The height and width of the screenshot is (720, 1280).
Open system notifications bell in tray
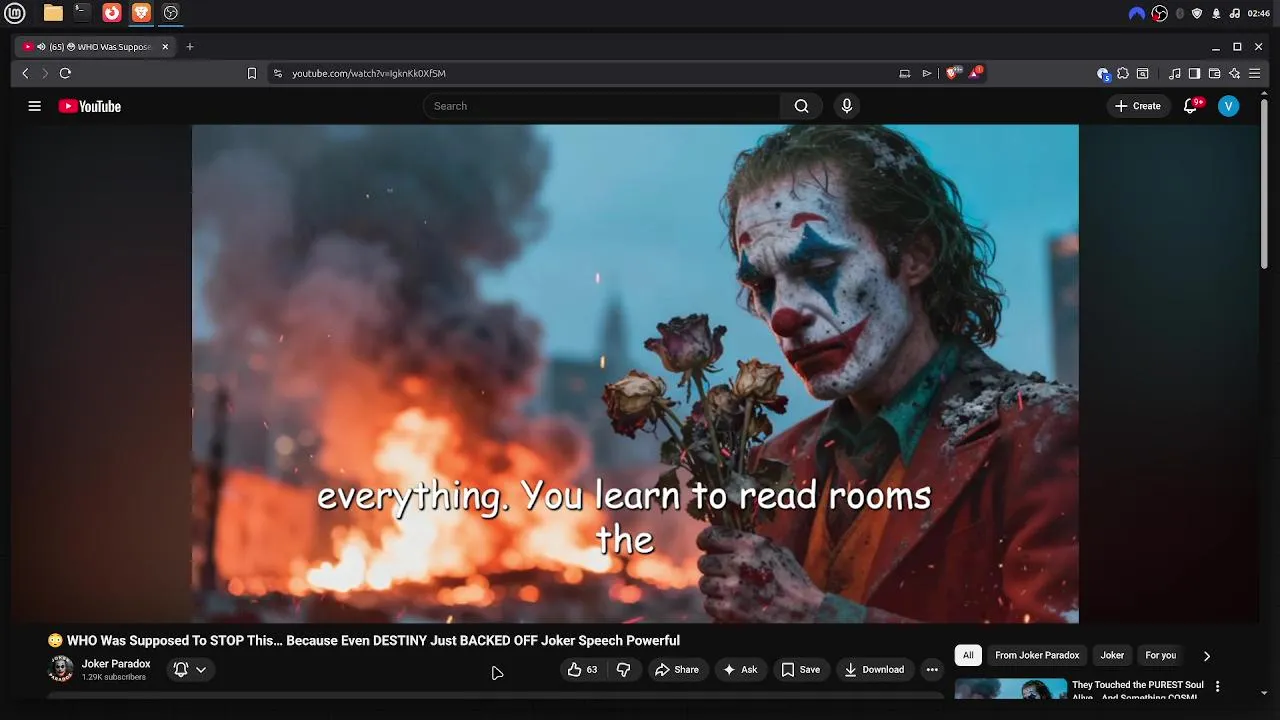1216,14
